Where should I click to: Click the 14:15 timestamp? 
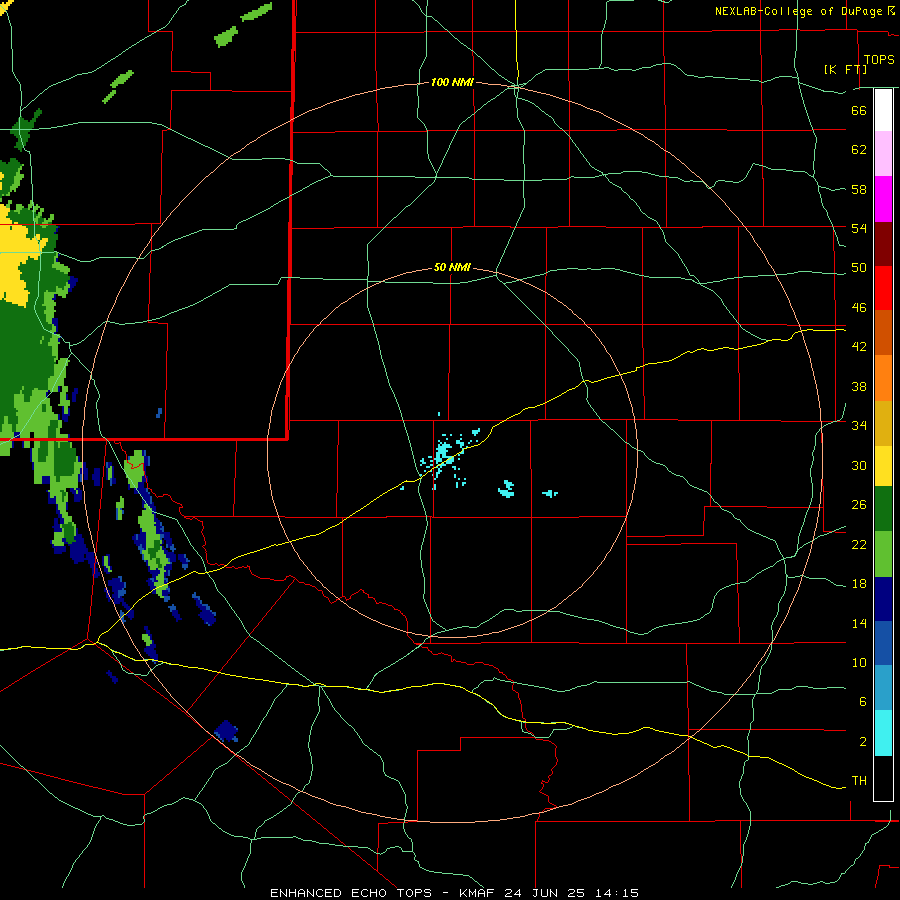617,893
